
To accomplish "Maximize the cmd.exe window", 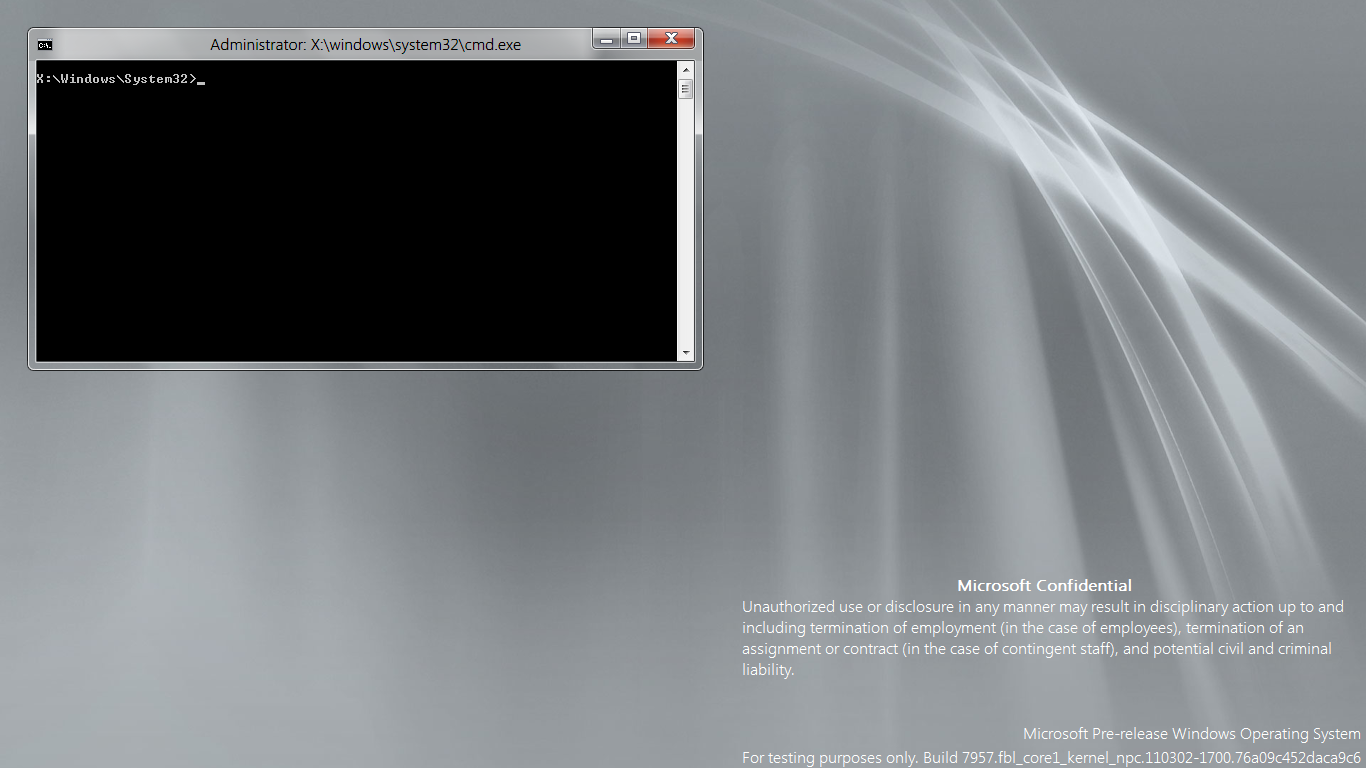I will point(633,39).
